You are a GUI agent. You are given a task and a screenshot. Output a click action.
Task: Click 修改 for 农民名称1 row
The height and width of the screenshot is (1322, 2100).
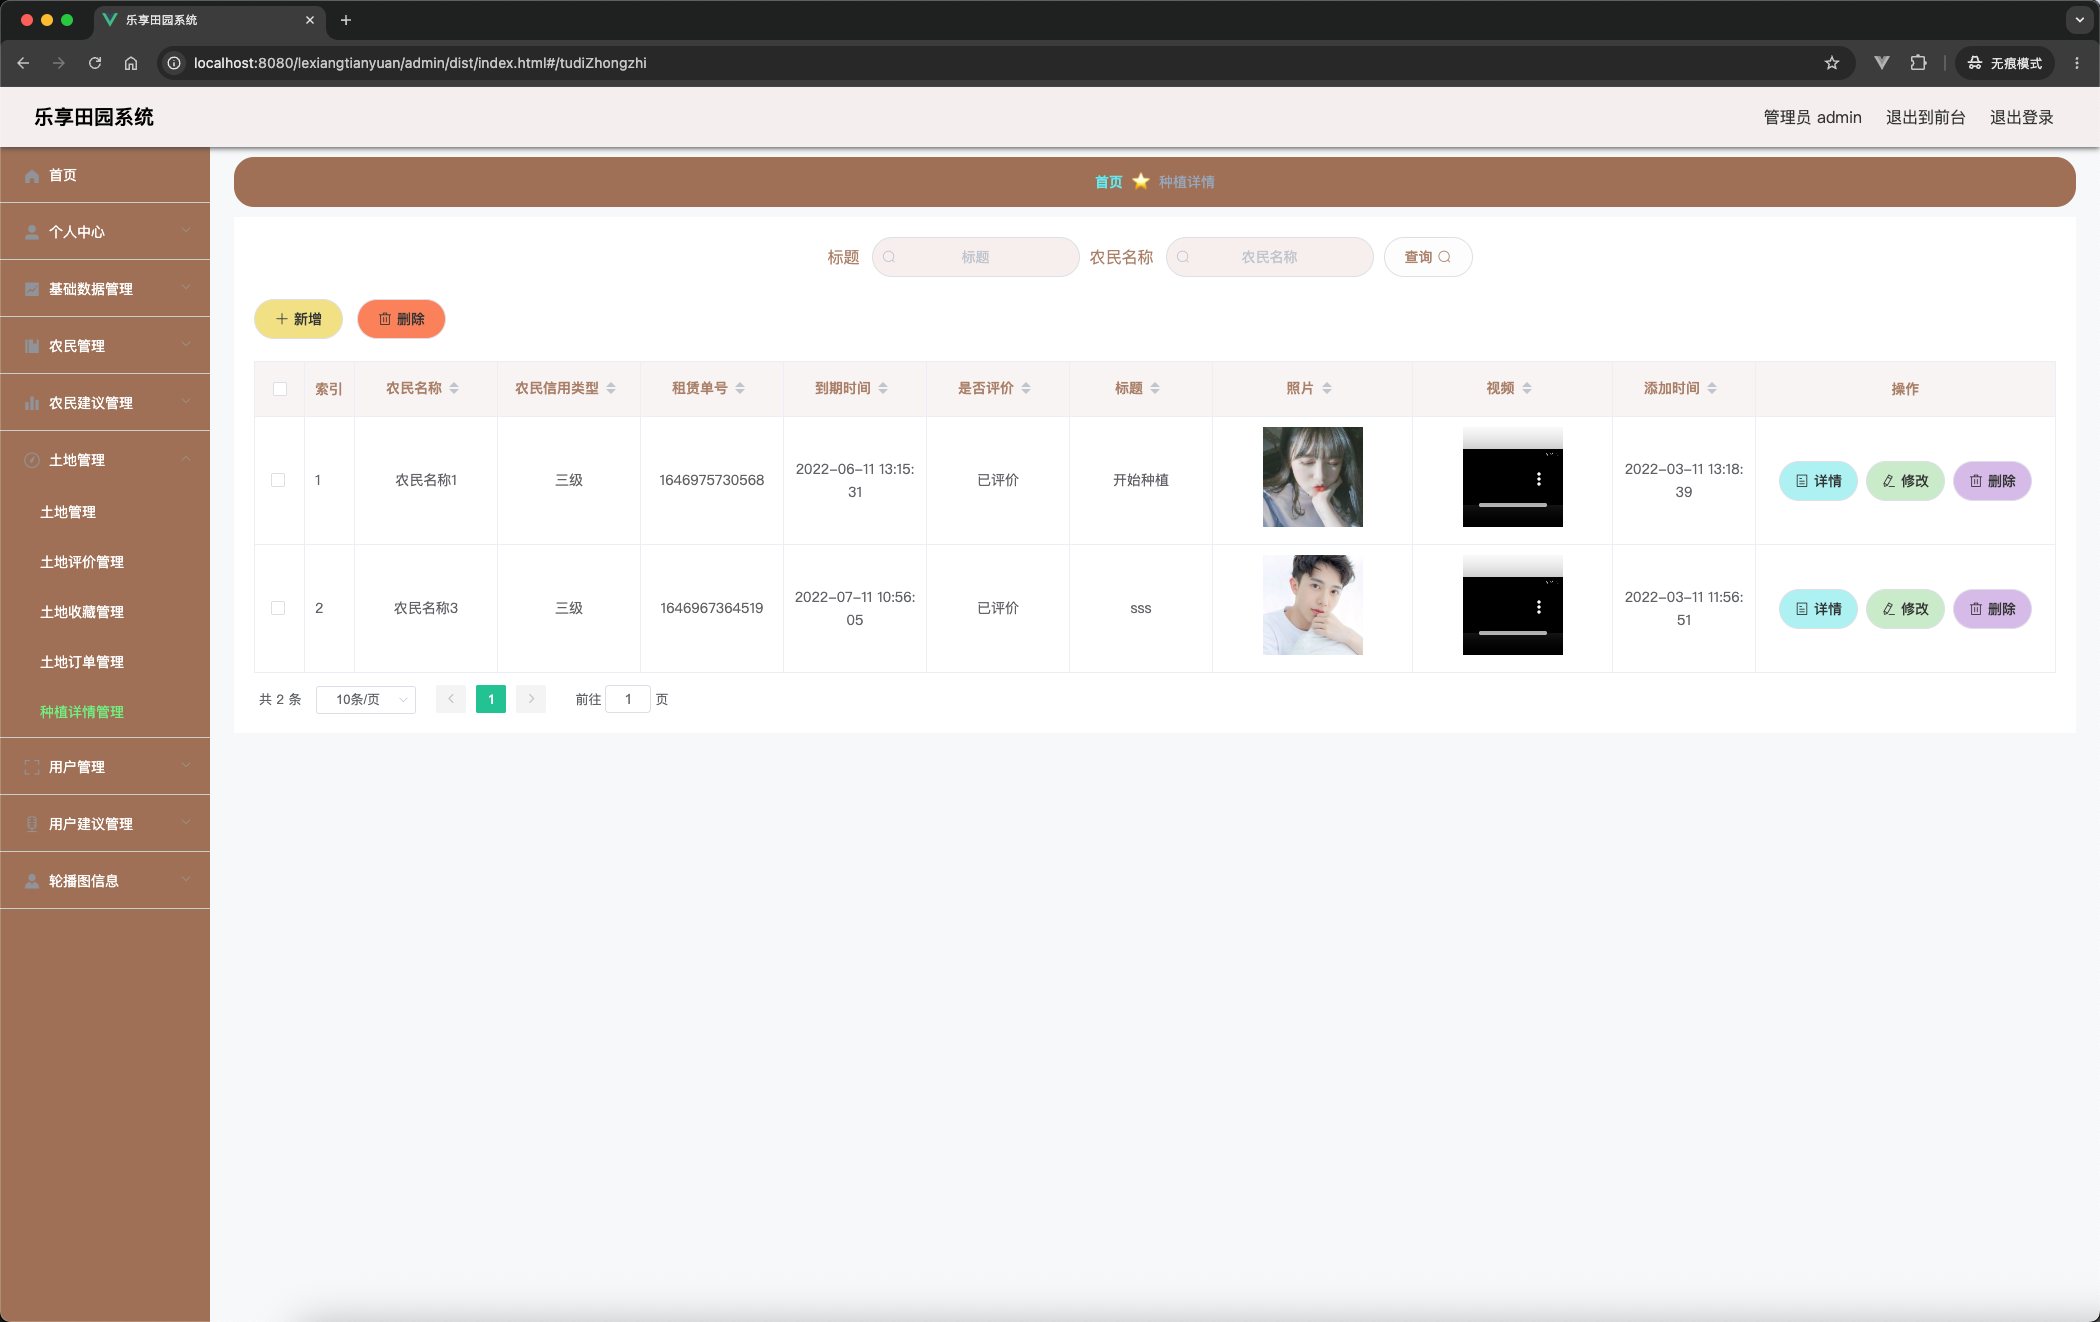click(x=1905, y=481)
